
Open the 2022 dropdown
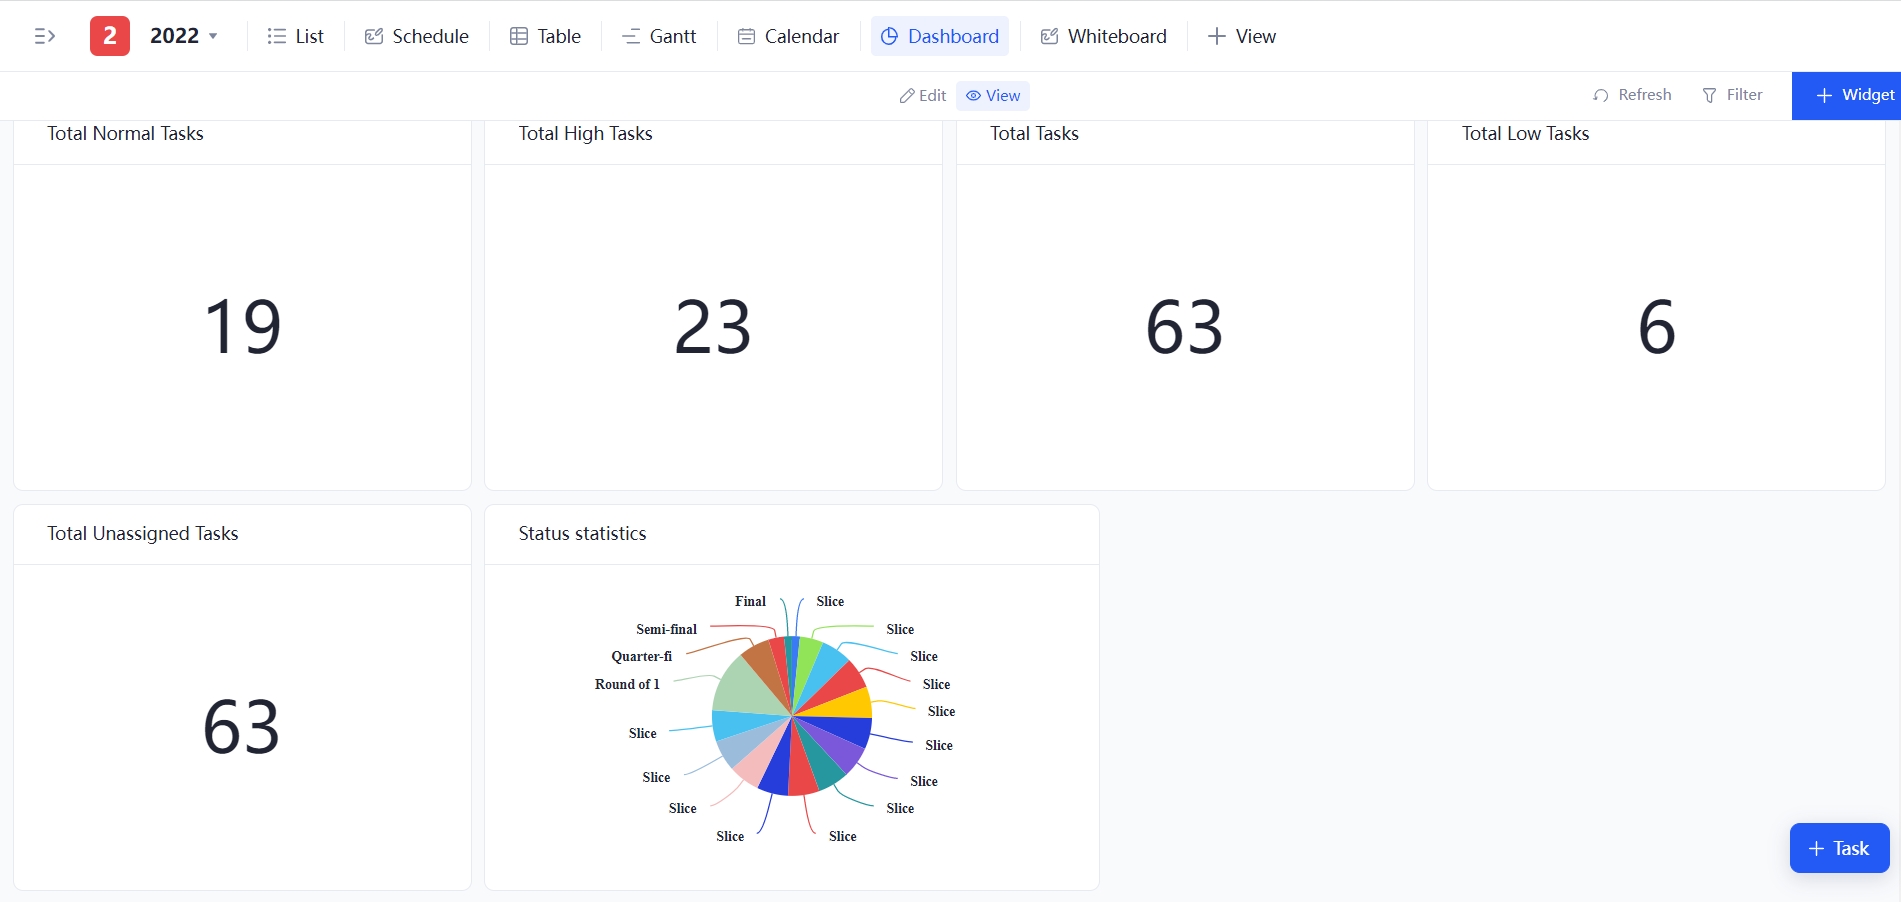coord(182,35)
